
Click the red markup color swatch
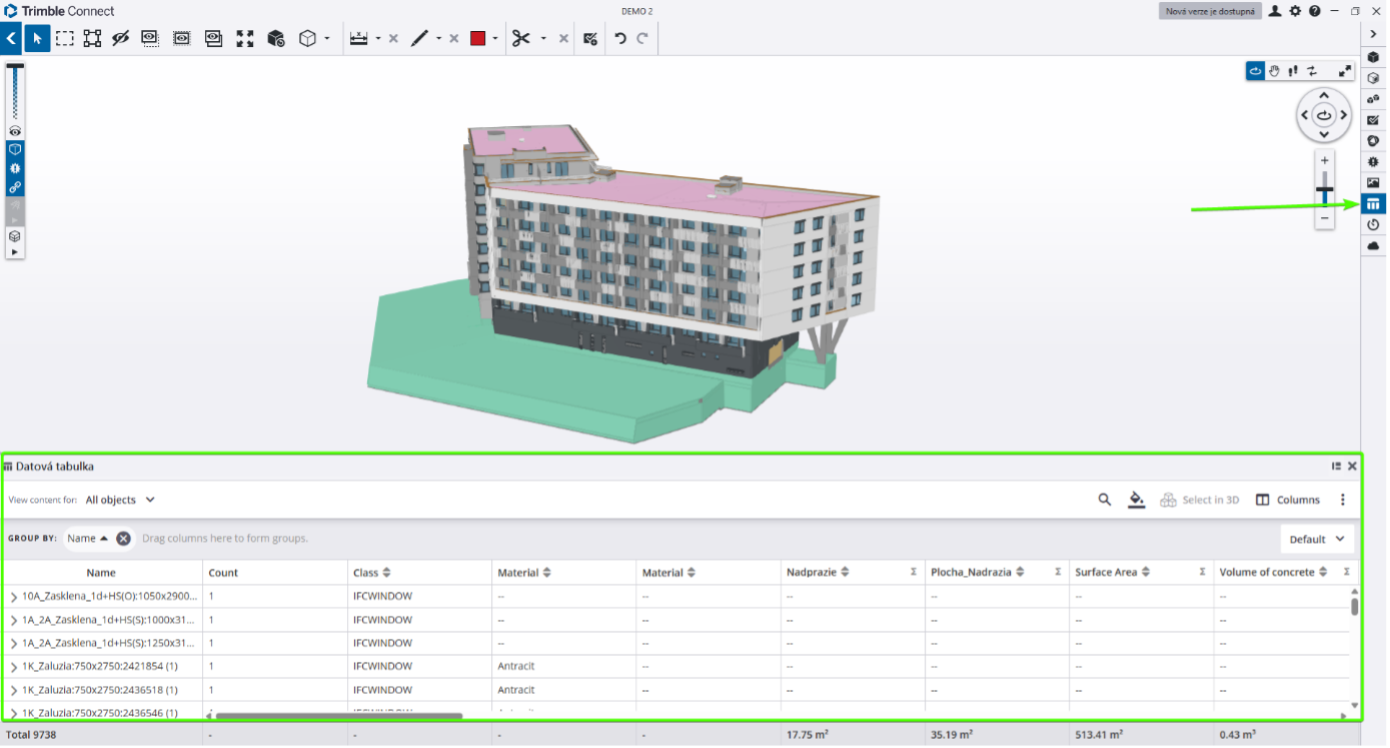(x=477, y=39)
